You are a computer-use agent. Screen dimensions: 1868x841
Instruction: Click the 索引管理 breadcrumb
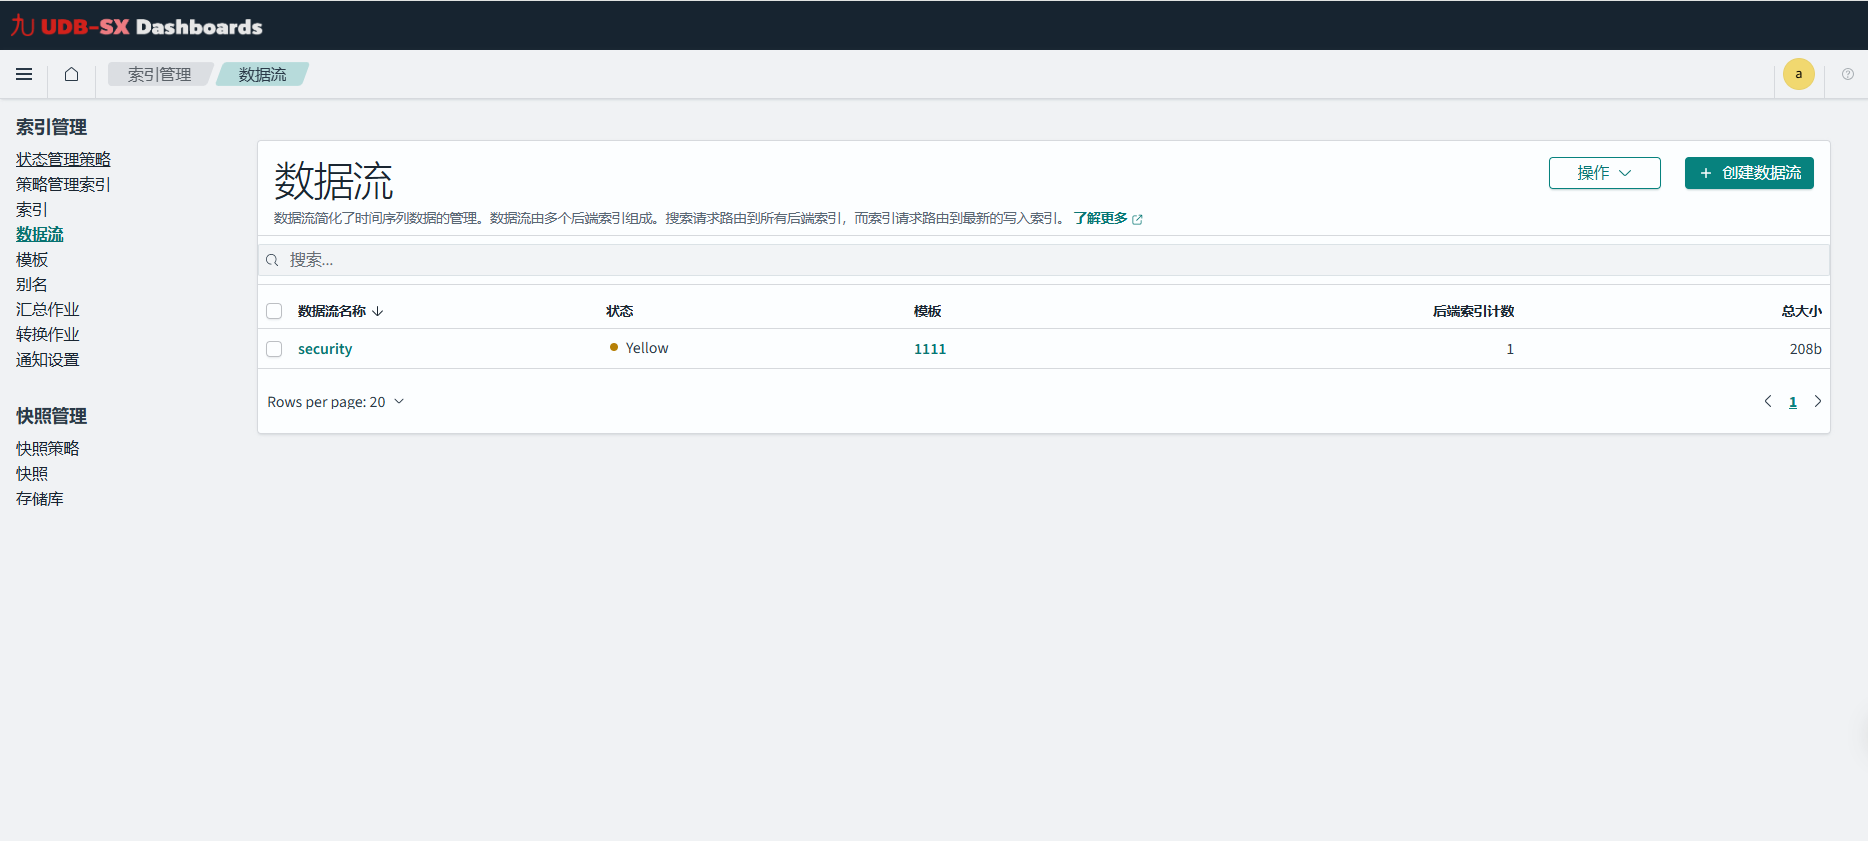[159, 74]
